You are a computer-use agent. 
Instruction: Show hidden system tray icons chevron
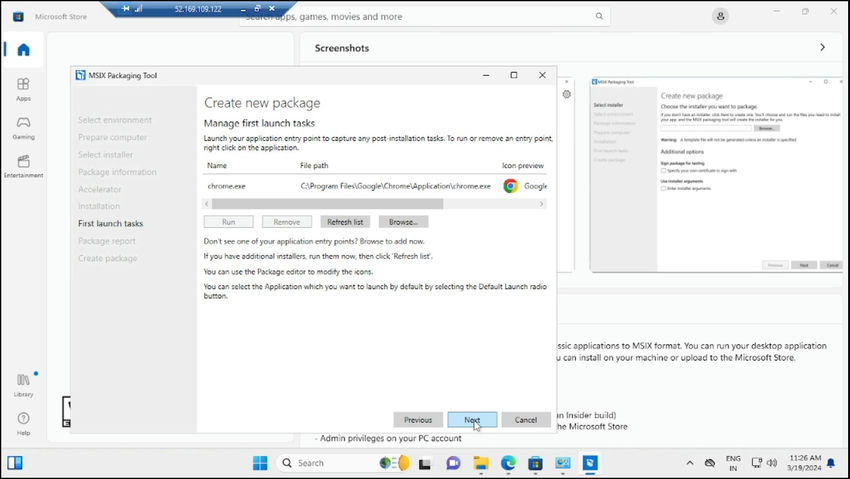pos(690,463)
